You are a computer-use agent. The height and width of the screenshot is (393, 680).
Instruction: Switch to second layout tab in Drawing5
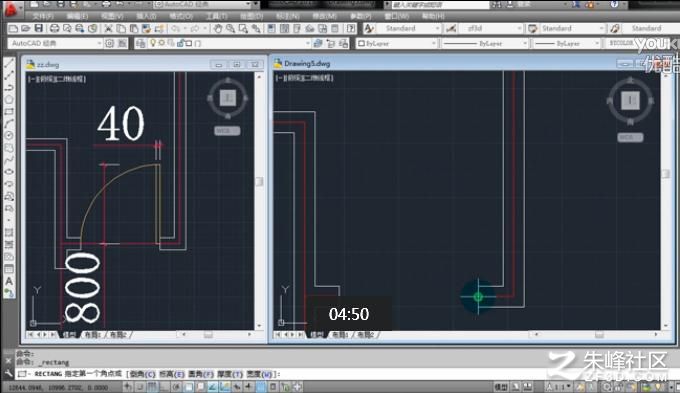pyautogui.click(x=366, y=335)
